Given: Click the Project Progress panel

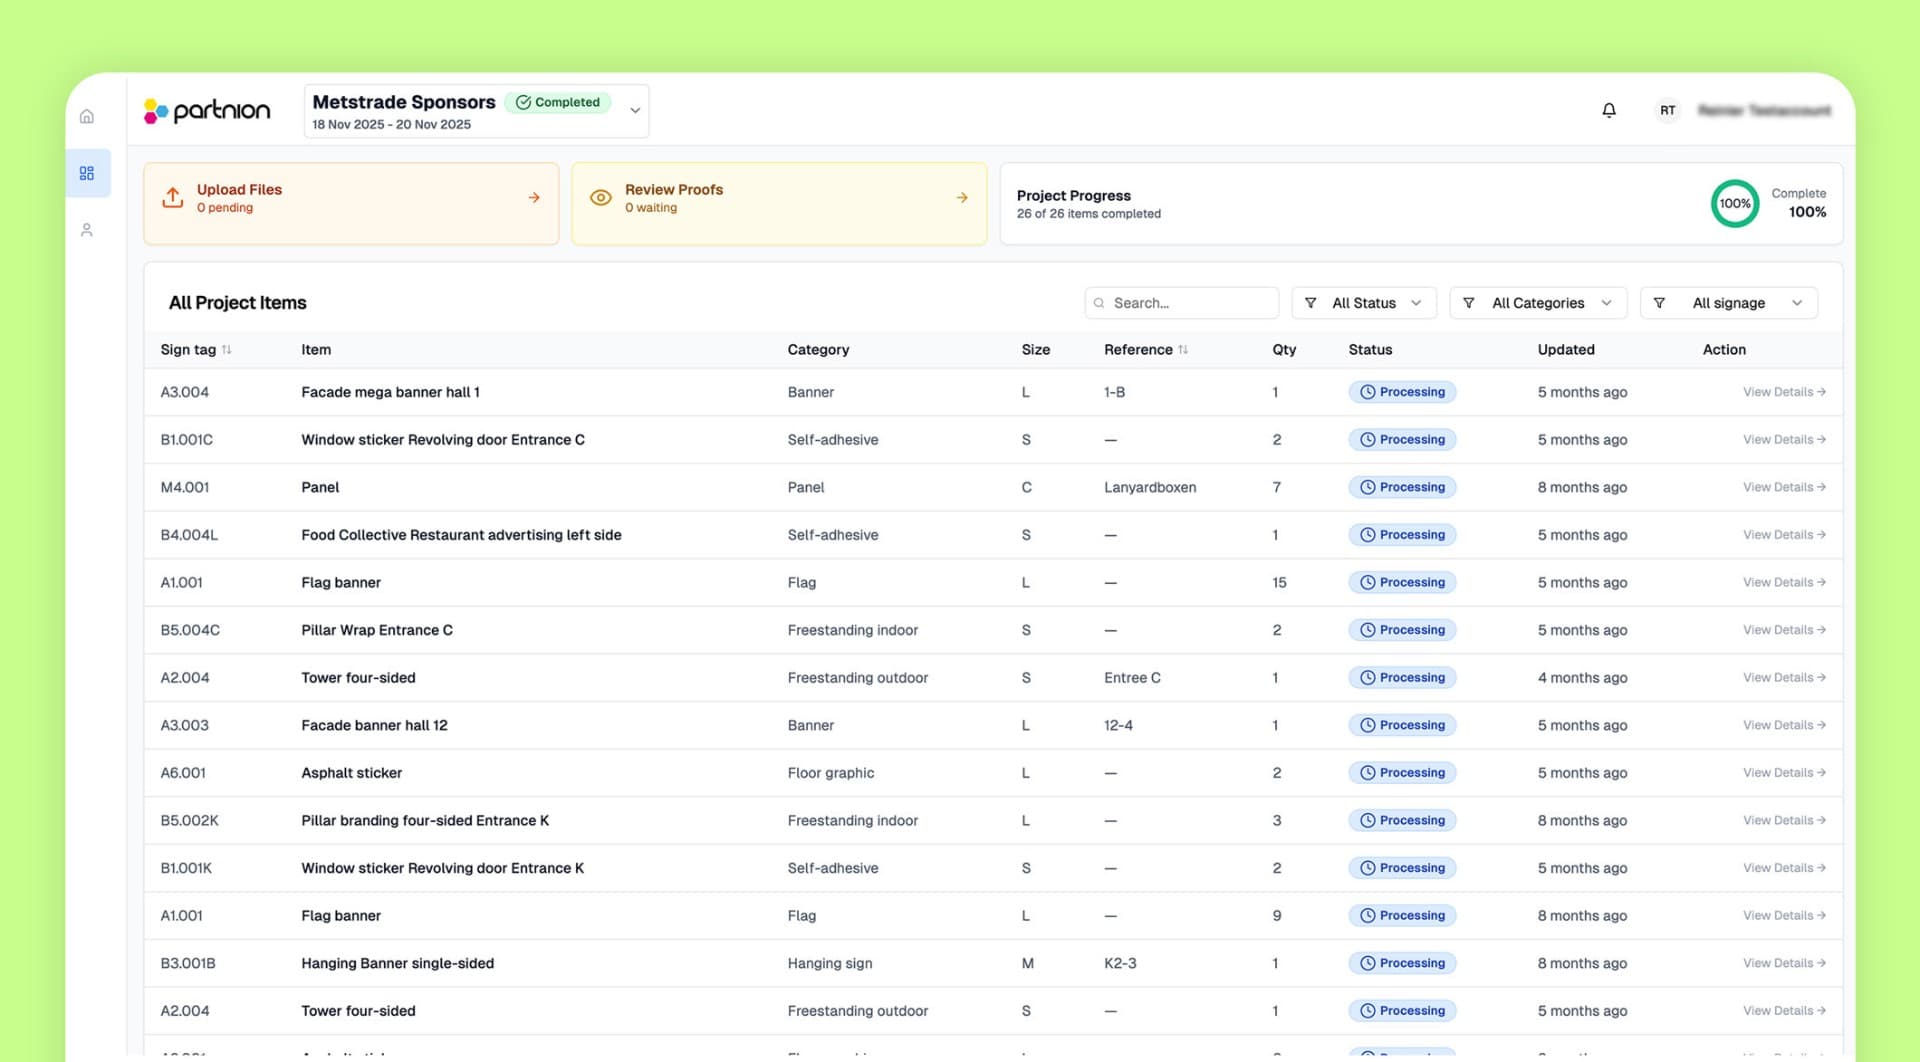Looking at the screenshot, I should point(1421,204).
